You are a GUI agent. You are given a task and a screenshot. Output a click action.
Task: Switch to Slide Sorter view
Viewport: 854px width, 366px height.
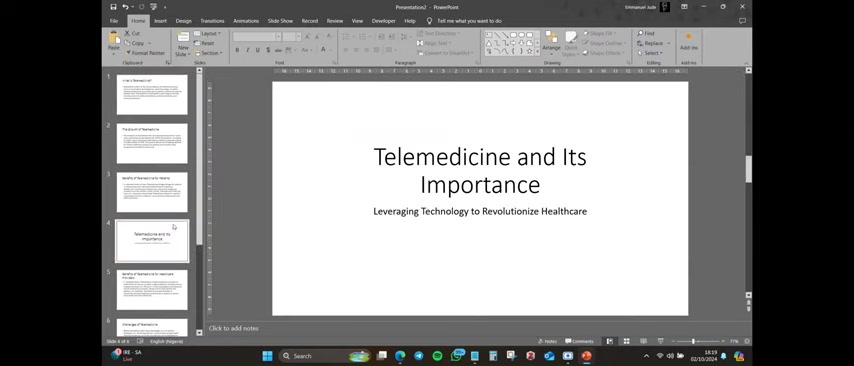point(626,341)
